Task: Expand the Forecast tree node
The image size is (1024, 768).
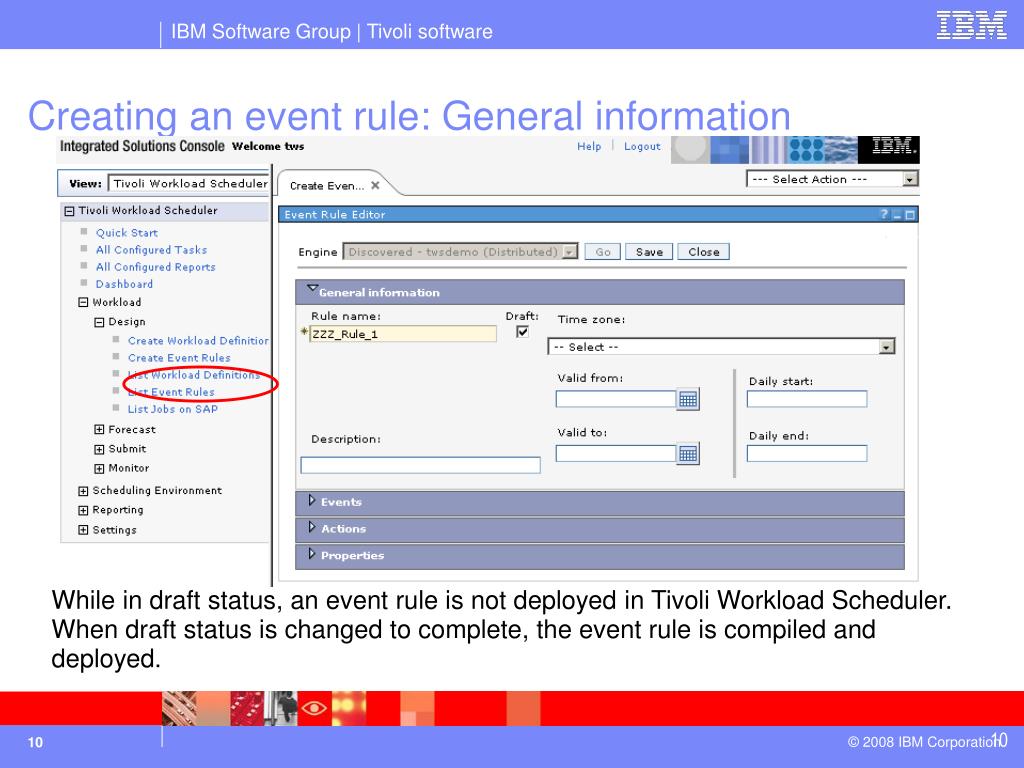Action: [99, 430]
